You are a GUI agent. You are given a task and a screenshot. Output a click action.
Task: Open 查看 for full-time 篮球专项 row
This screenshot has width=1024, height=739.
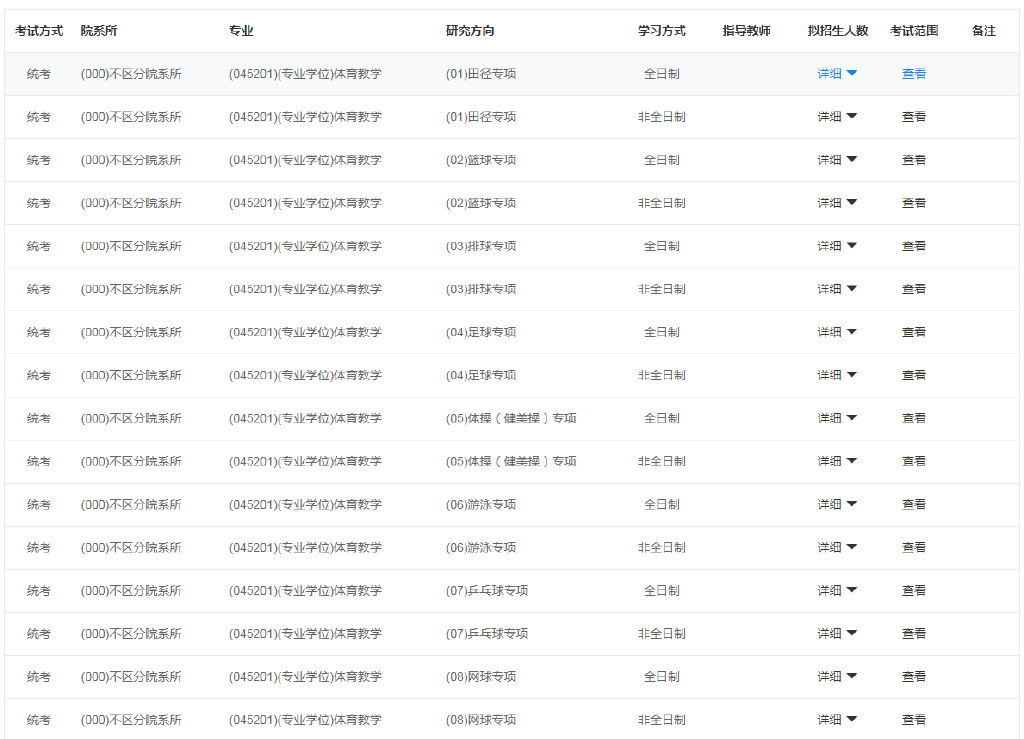[x=914, y=160]
